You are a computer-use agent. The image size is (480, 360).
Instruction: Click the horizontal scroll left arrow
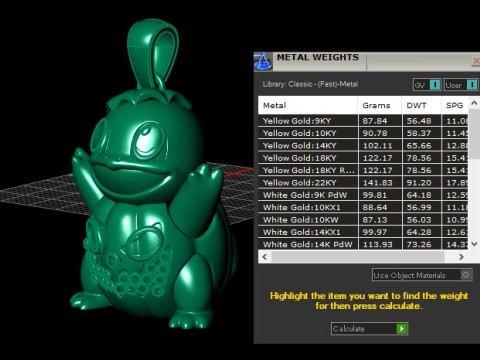[x=265, y=257]
